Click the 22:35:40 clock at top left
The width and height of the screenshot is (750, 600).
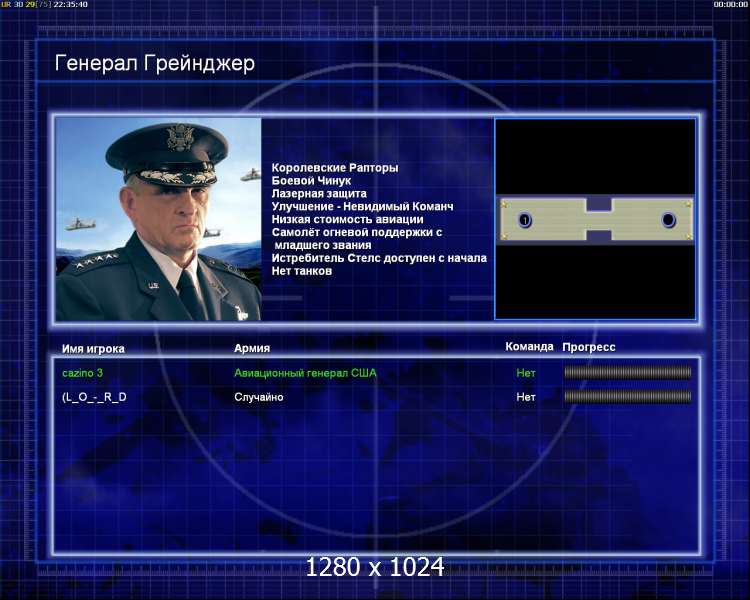(x=70, y=4)
